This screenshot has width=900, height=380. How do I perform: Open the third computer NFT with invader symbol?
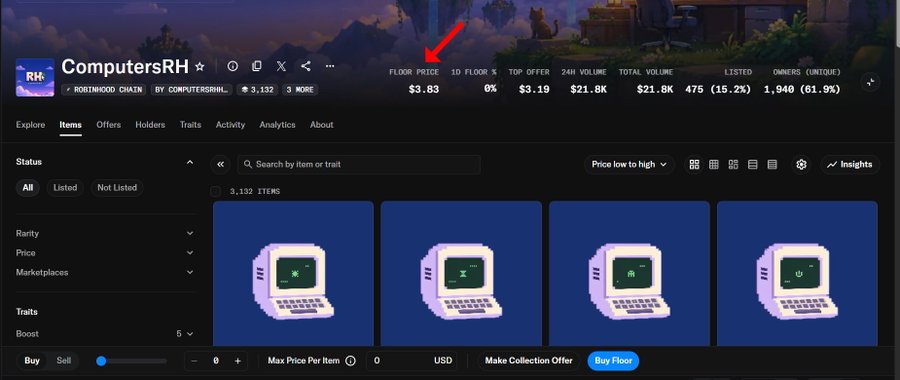tap(629, 273)
